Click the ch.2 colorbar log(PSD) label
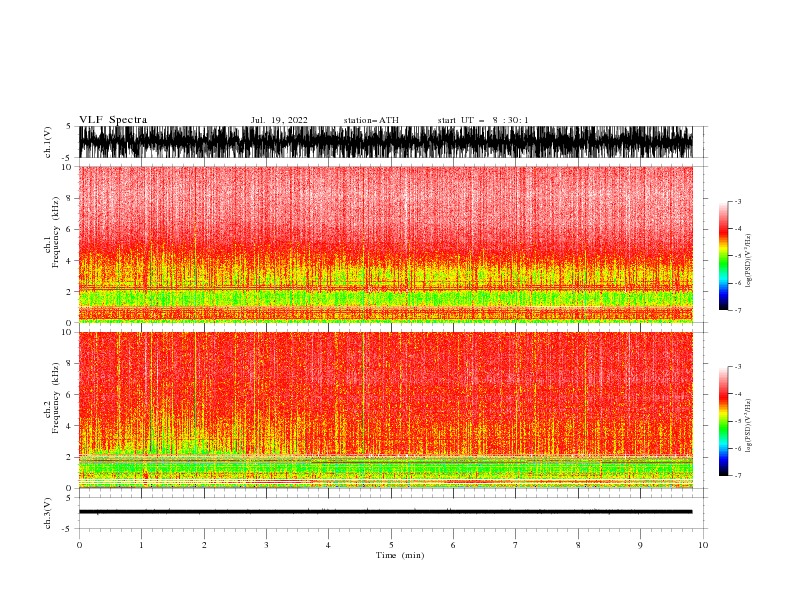792x612 pixels. pos(748,425)
